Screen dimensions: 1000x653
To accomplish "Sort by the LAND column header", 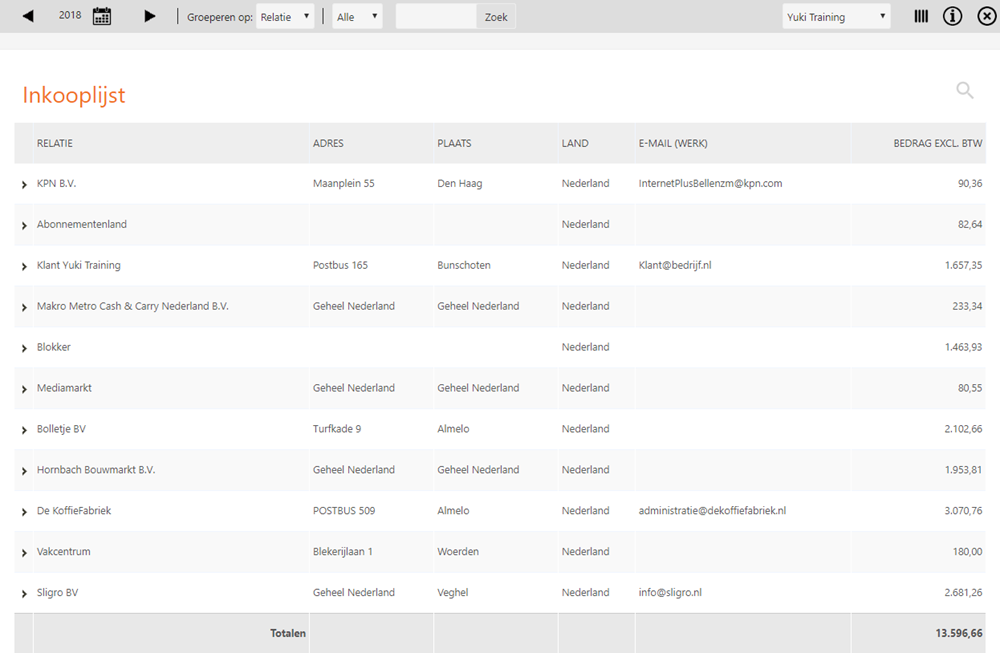I will point(575,143).
